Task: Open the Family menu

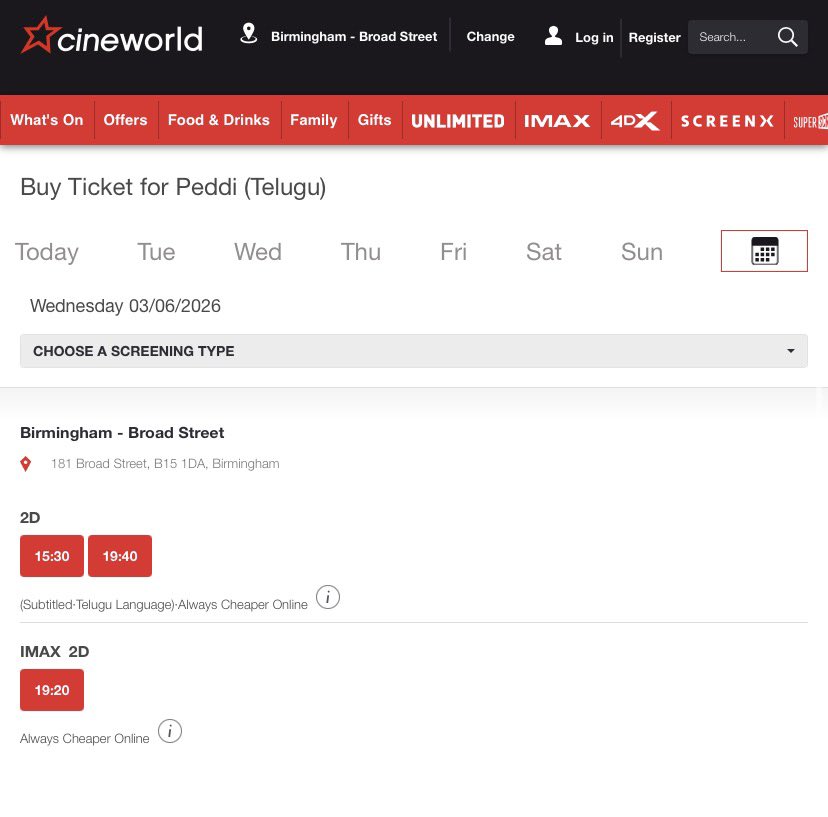Action: pyautogui.click(x=314, y=120)
